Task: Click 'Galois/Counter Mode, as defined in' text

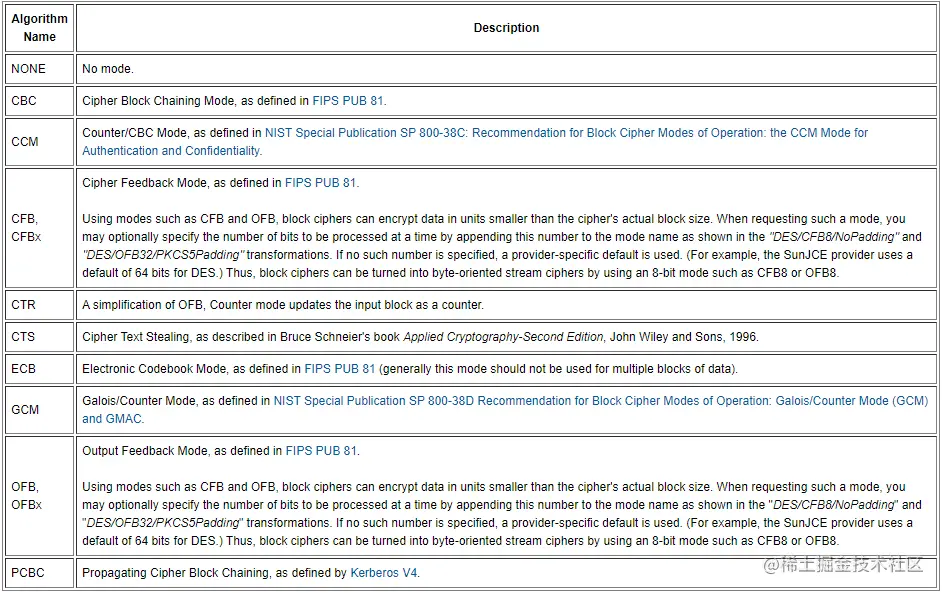Action: [176, 401]
